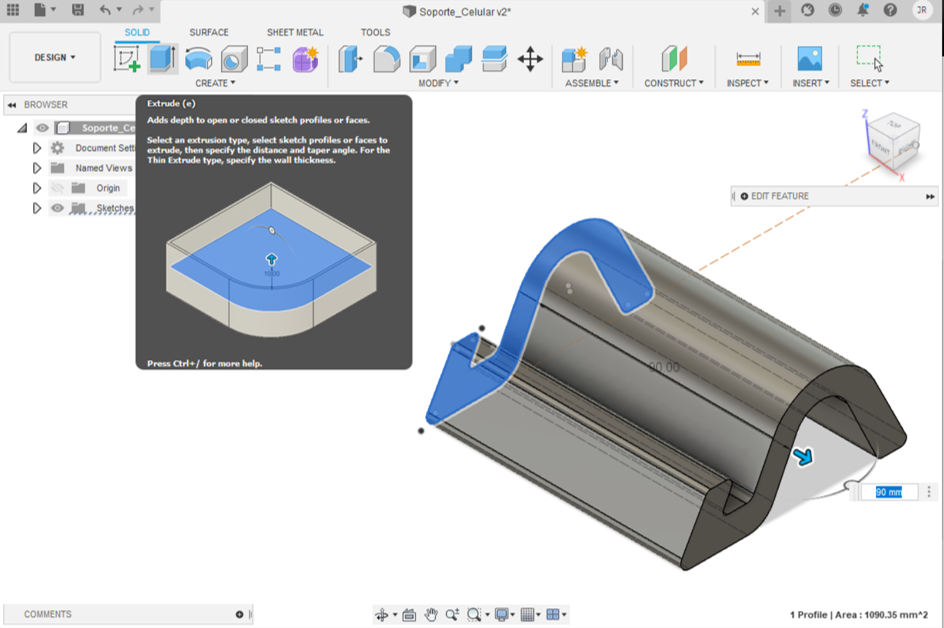The width and height of the screenshot is (944, 628).
Task: Open the CREATE dropdown menu
Action: coord(215,83)
